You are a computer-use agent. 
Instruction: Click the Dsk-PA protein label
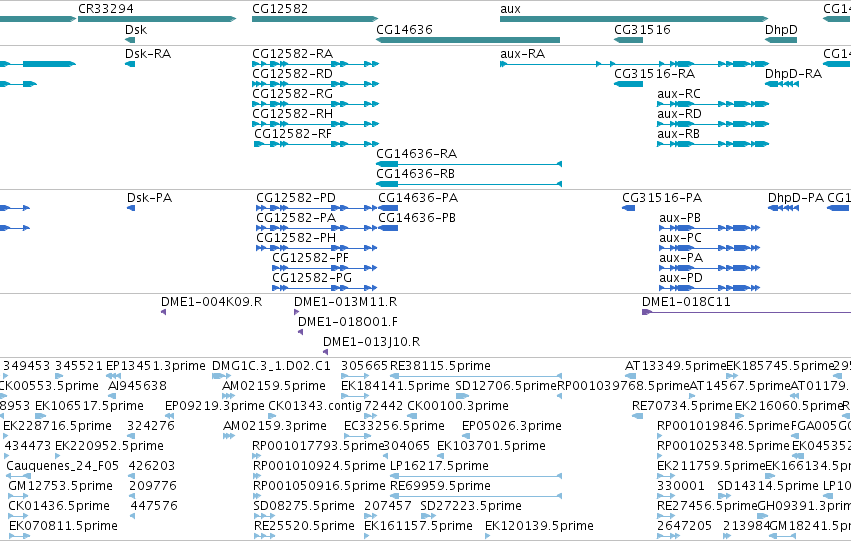point(149,198)
